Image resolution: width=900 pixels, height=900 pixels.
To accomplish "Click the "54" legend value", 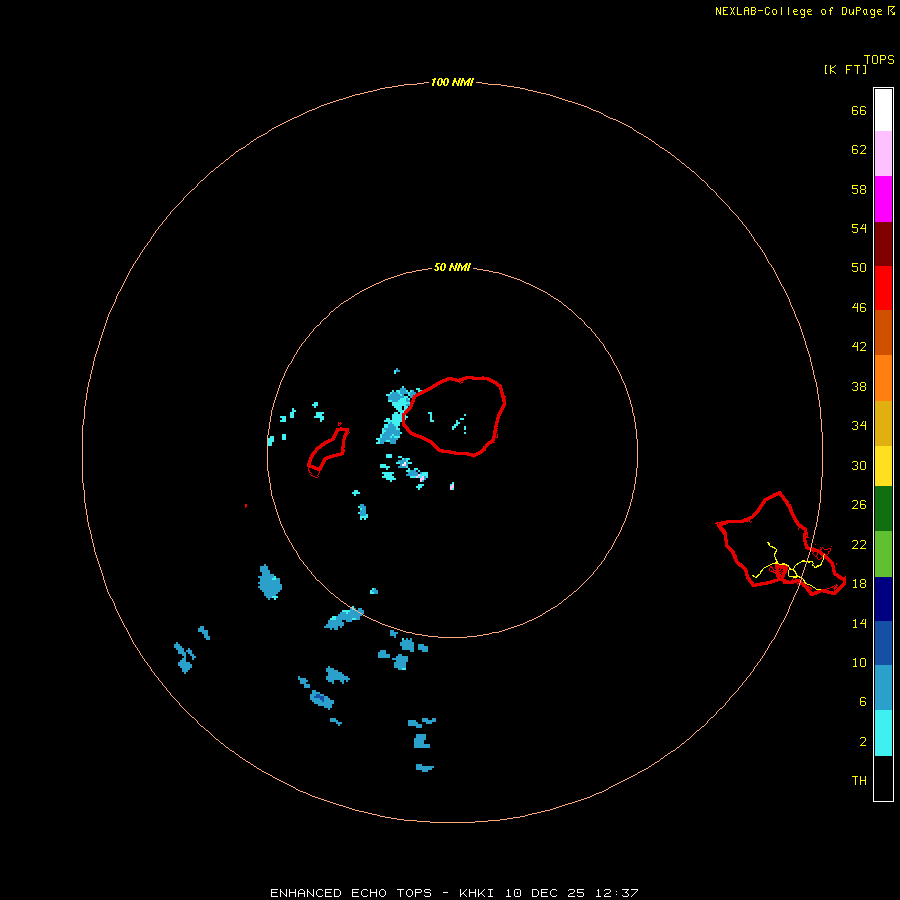I will (859, 228).
